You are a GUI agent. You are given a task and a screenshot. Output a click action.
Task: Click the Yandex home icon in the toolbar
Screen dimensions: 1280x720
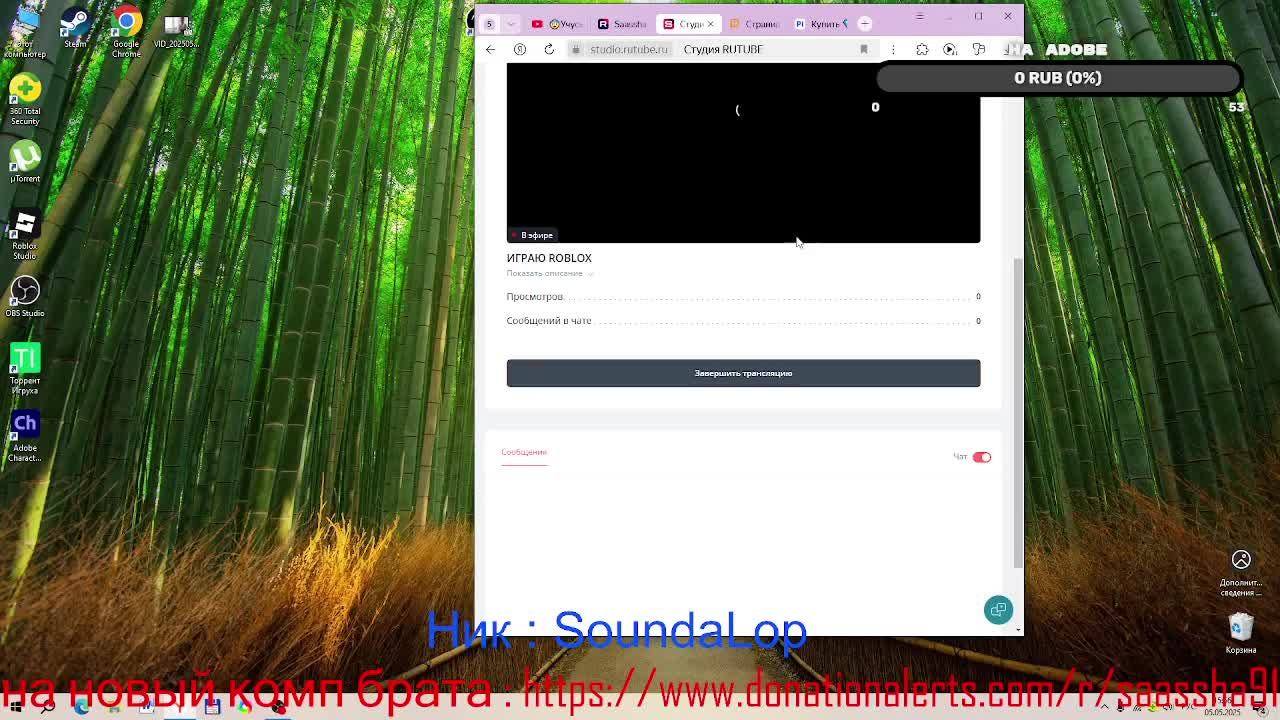coord(520,49)
